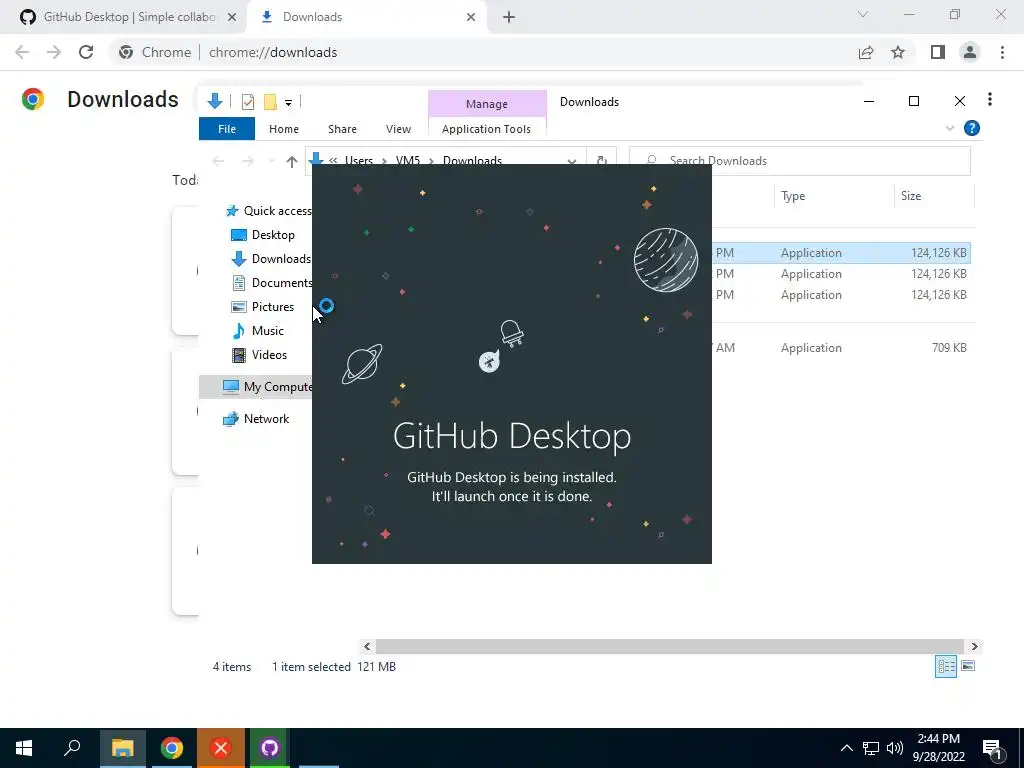This screenshot has width=1024, height=768.
Task: Open Quick access in navigation pane
Action: 268,211
